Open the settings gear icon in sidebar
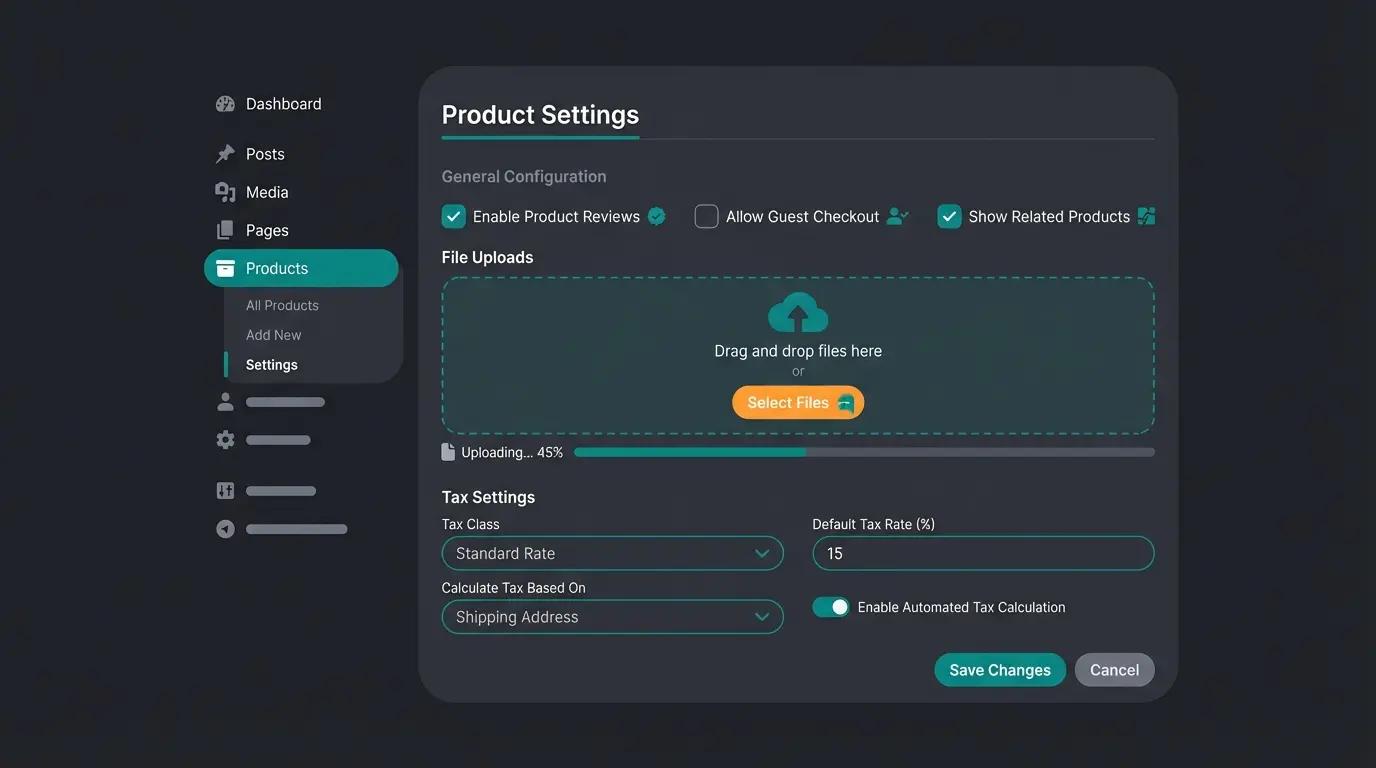This screenshot has width=1376, height=768. pos(225,439)
